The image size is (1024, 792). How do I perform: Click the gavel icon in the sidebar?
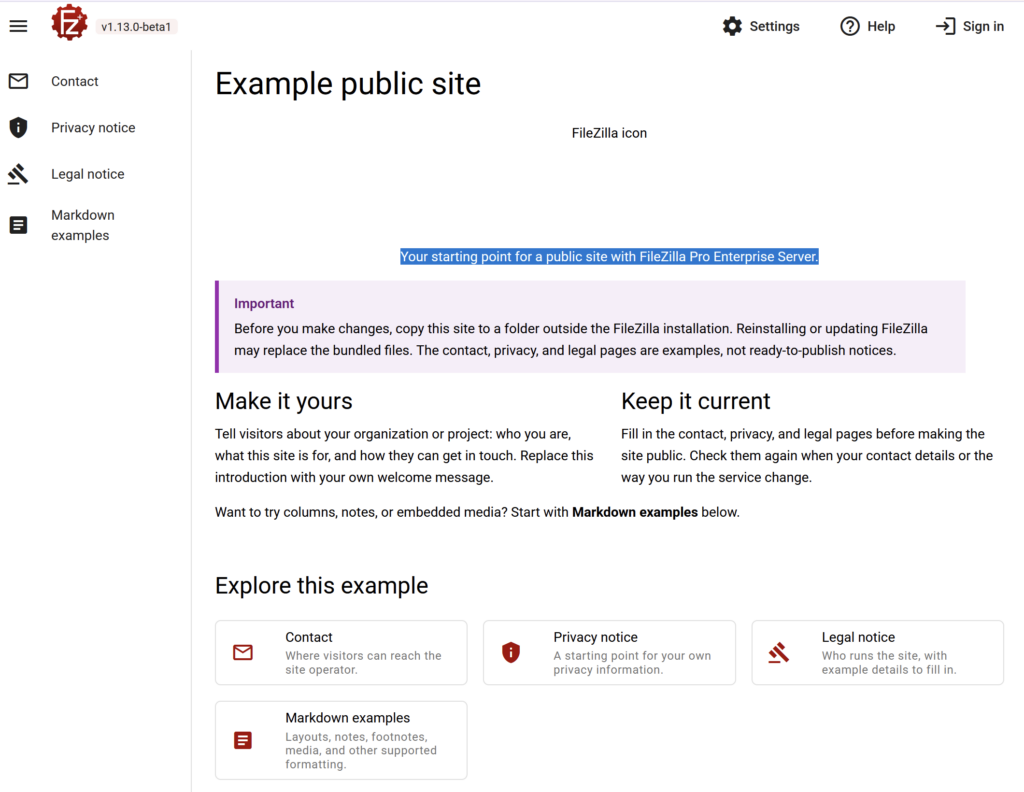pyautogui.click(x=18, y=174)
